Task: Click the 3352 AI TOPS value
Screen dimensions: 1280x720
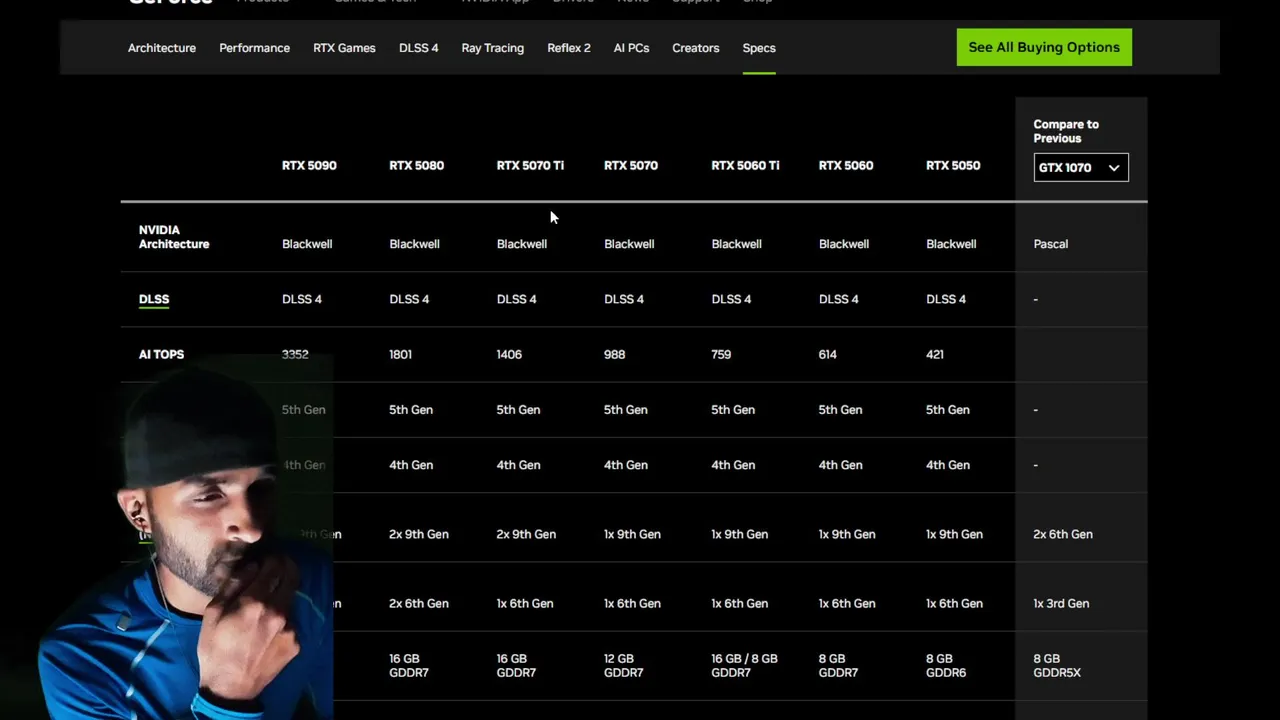Action: click(295, 354)
